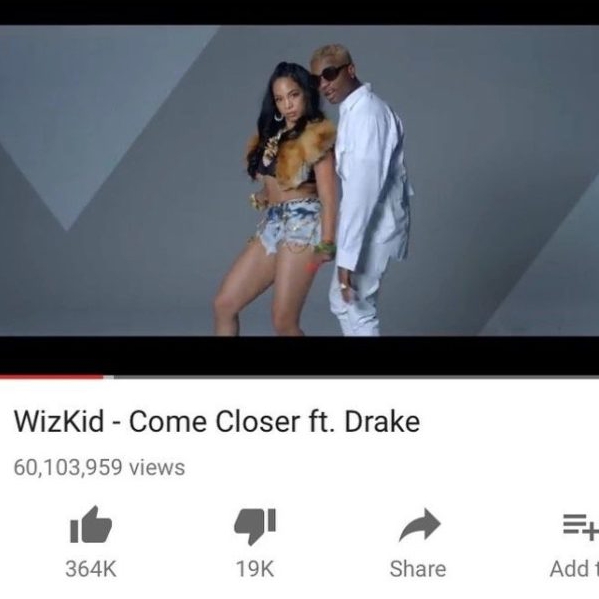
Task: Choose the partially visible Add to label
Action: 574,569
